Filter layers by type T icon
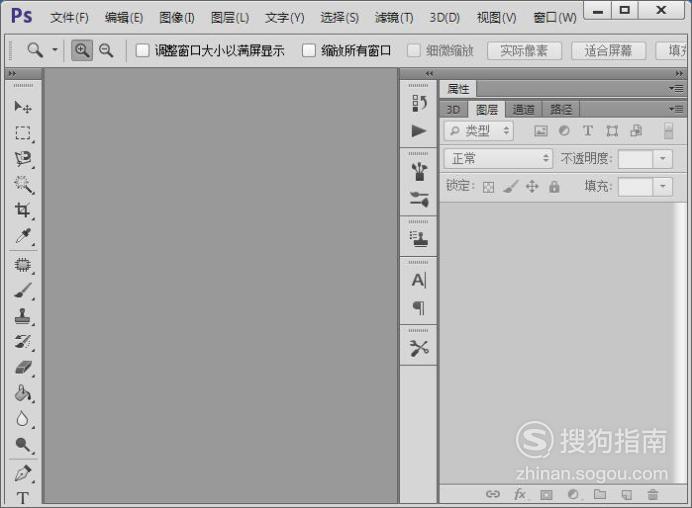The image size is (692, 508). point(587,131)
